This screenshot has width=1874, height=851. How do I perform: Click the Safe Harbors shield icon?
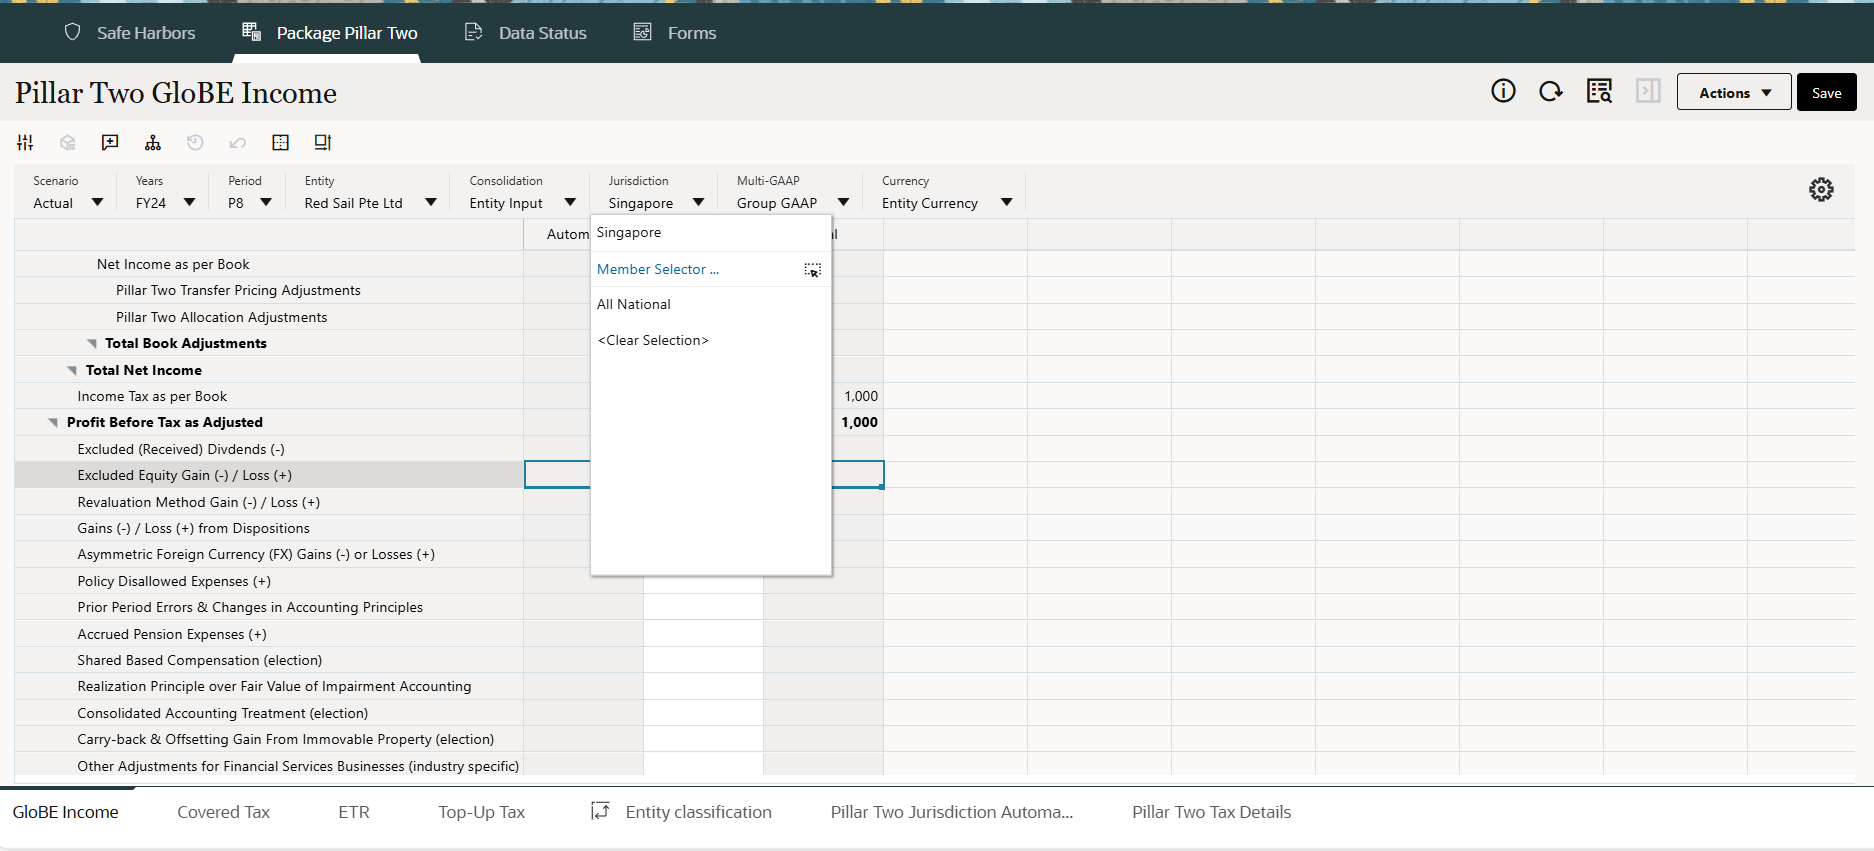click(72, 32)
